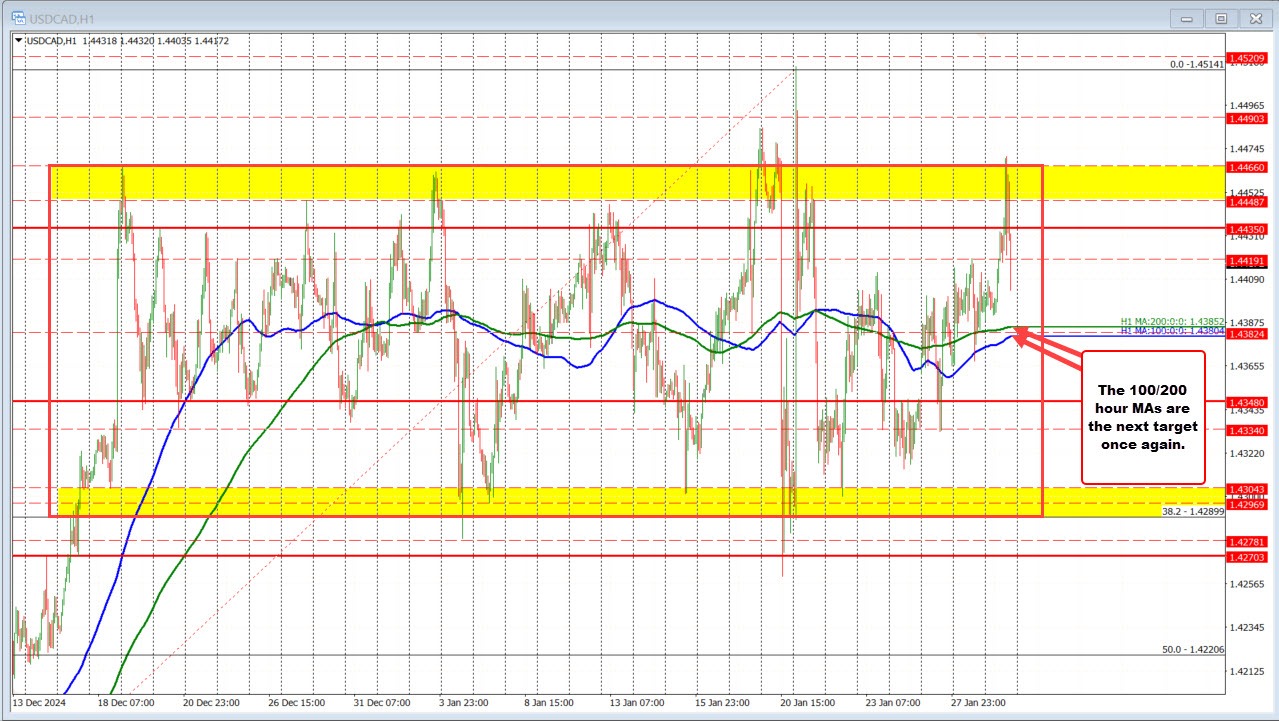Minimize the USDCAD,H1 chart window
Screen dimensions: 1279x721
click(1187, 17)
